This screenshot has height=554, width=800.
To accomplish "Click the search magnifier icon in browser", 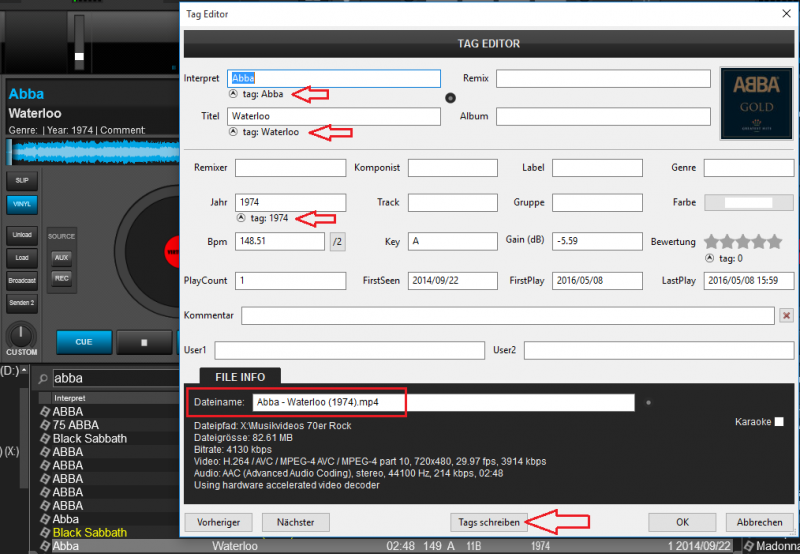I will [42, 378].
